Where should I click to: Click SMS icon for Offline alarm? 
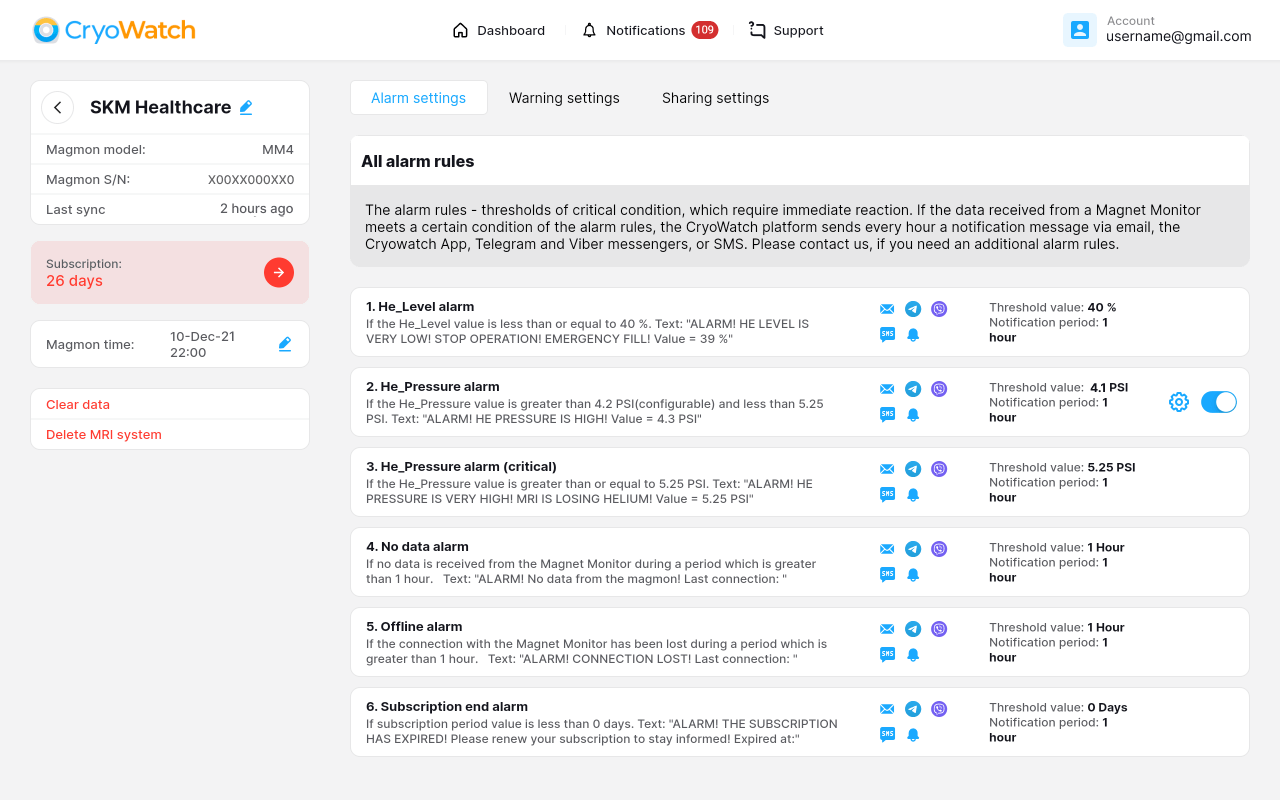tap(887, 655)
